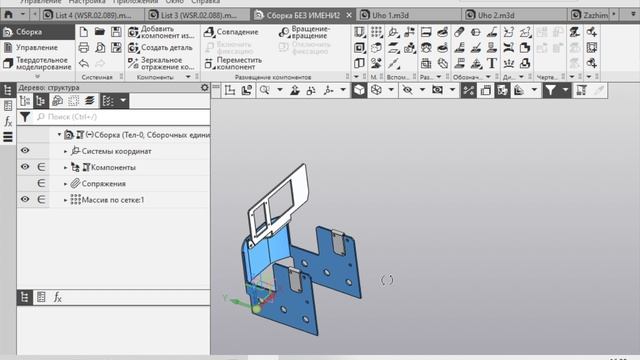Toggle visibility eye for Массив по сетке:1
The width and height of the screenshot is (640, 360).
coord(25,199)
